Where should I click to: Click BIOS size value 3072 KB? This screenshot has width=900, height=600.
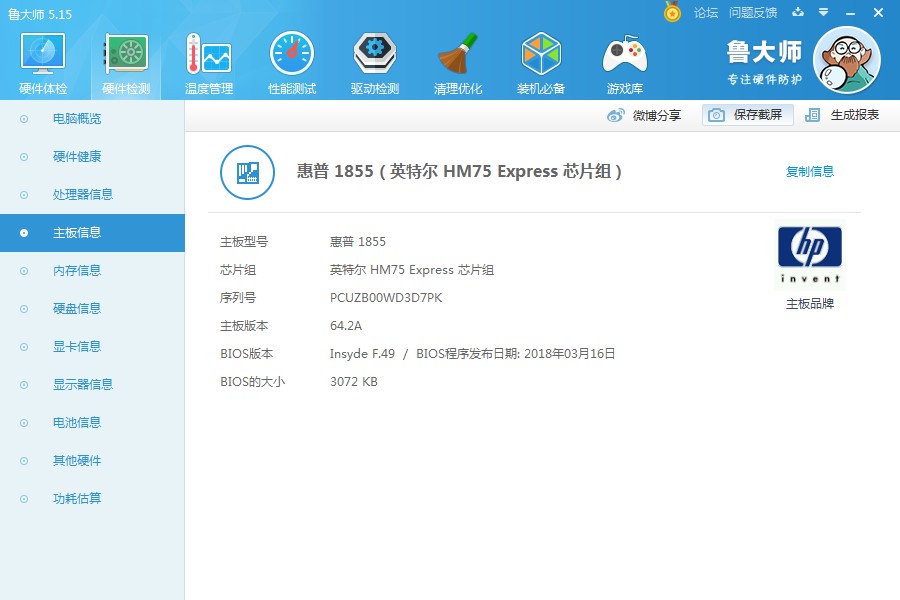[354, 382]
